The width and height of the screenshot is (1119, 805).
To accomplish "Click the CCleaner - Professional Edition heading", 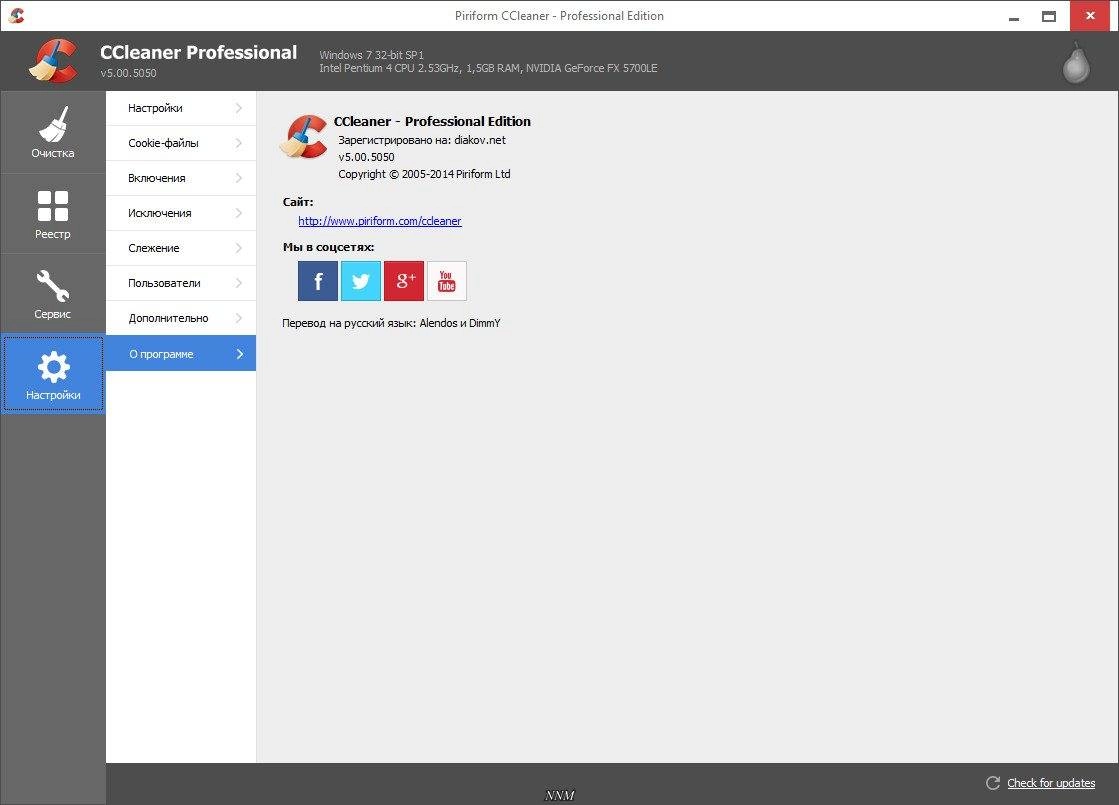I will coord(432,121).
